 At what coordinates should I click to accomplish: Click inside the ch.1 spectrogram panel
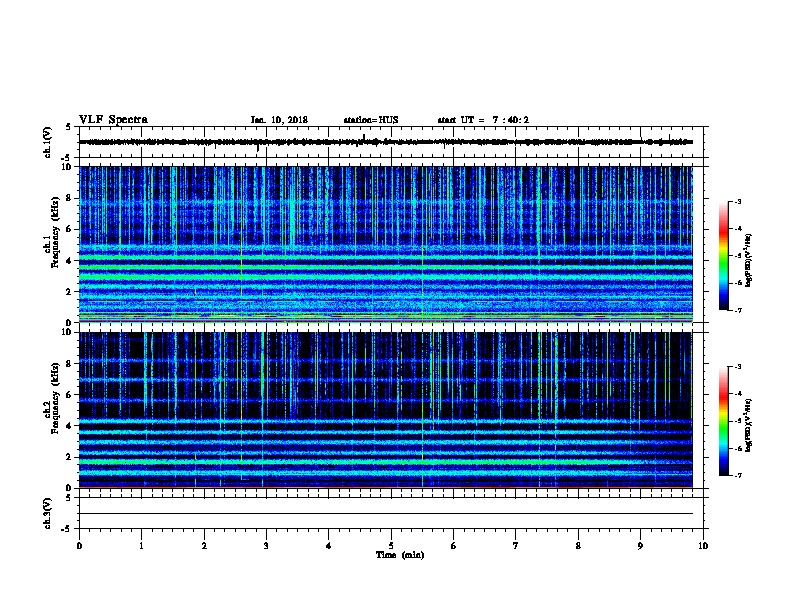click(x=386, y=244)
